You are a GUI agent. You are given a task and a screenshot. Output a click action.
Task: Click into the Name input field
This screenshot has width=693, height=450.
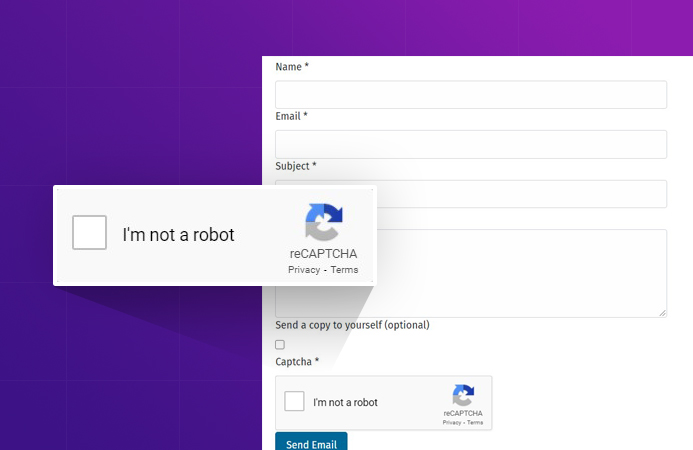[x=471, y=95]
